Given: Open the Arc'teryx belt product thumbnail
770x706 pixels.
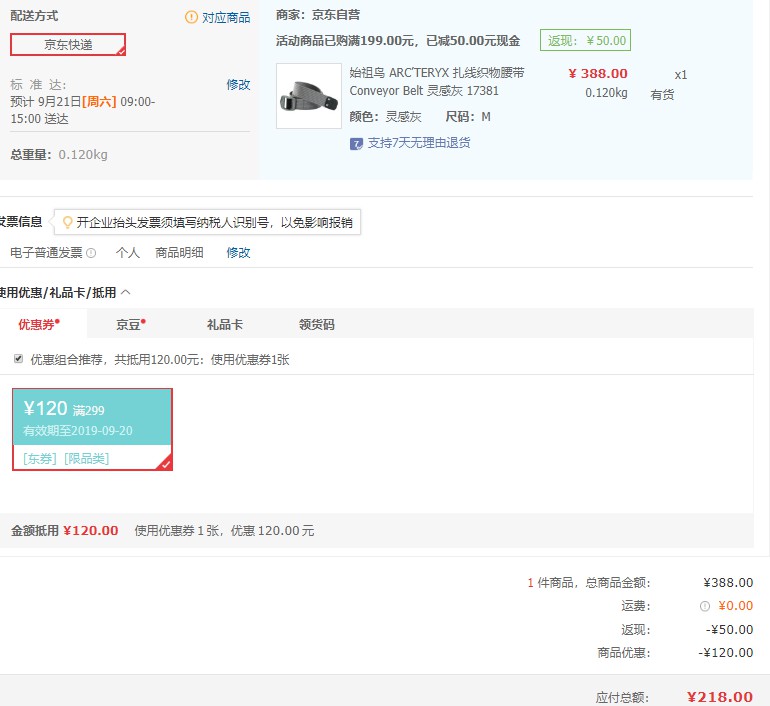Looking at the screenshot, I should pyautogui.click(x=309, y=96).
